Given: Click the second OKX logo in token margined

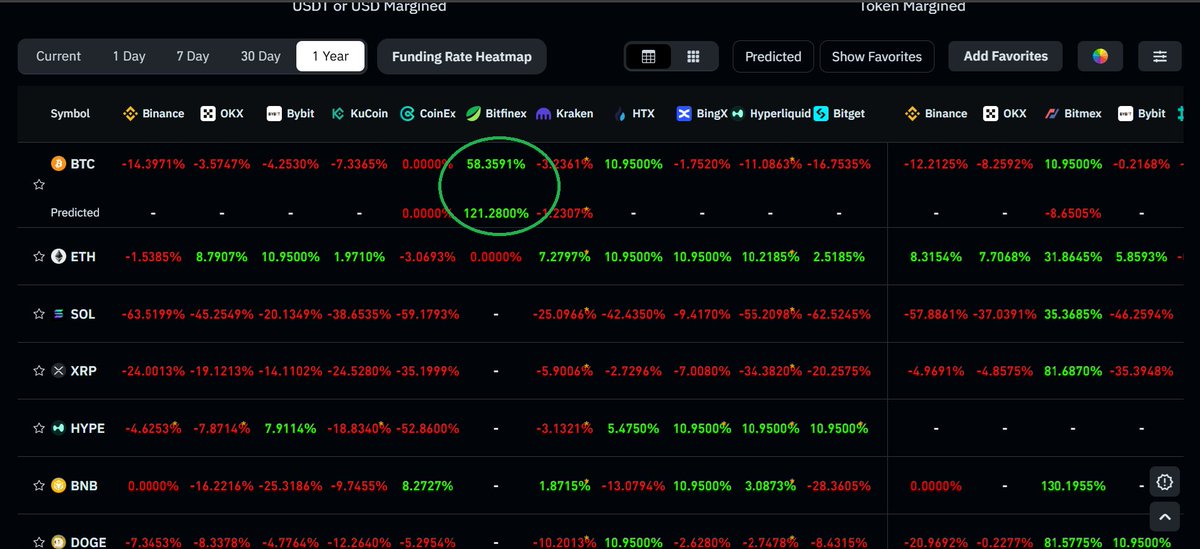Looking at the screenshot, I should [x=990, y=114].
